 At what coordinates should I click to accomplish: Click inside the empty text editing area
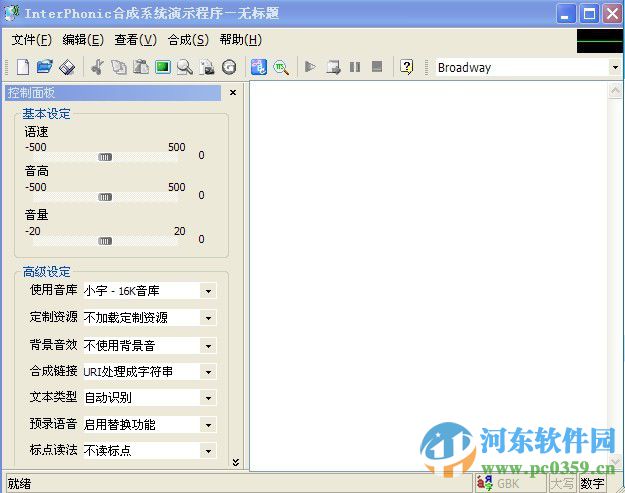[x=429, y=276]
